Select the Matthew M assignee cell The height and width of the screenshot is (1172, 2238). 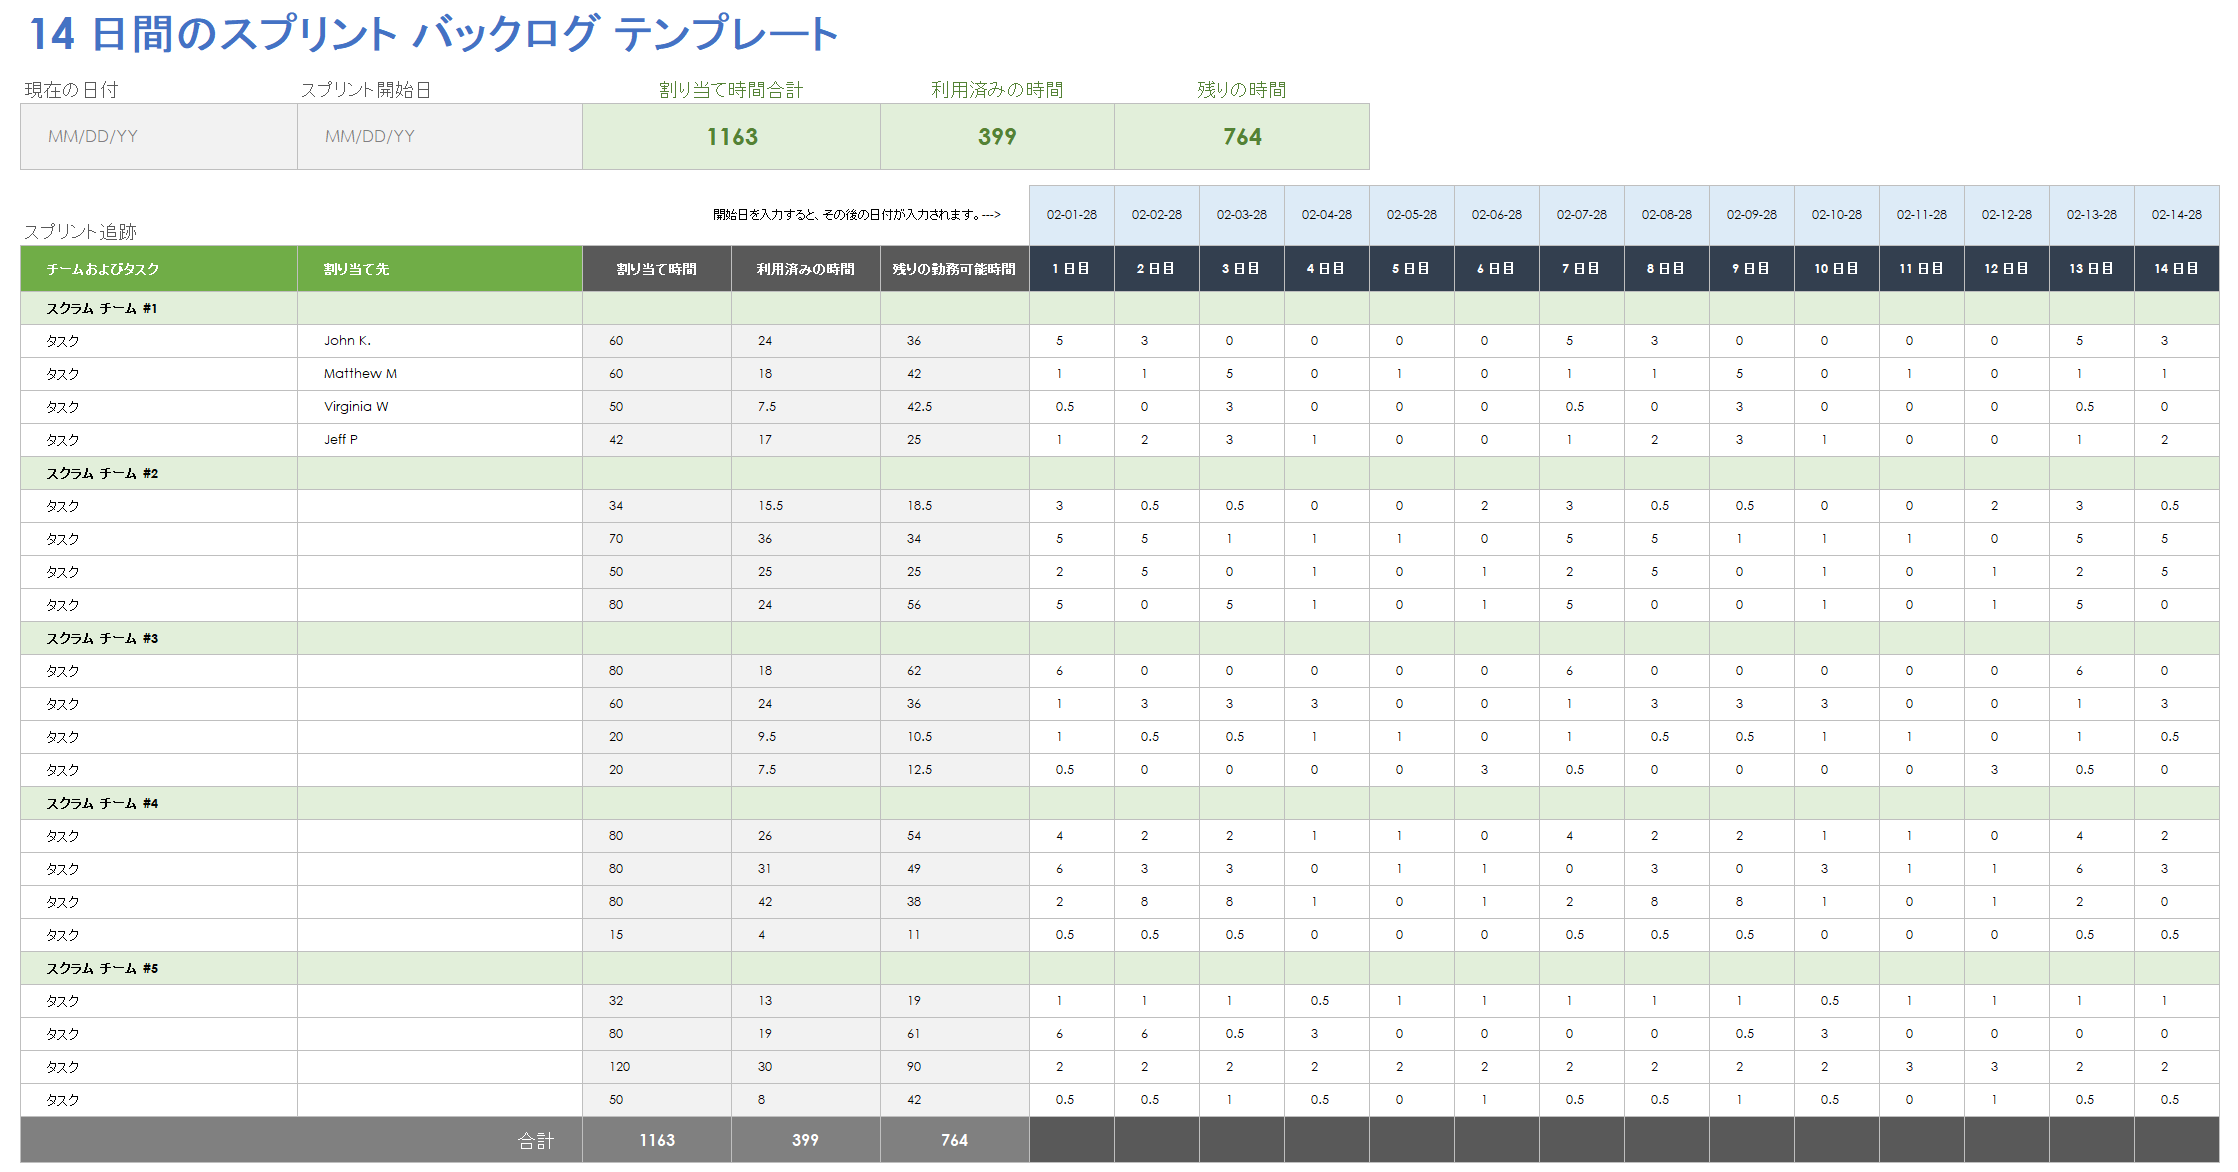[440, 374]
